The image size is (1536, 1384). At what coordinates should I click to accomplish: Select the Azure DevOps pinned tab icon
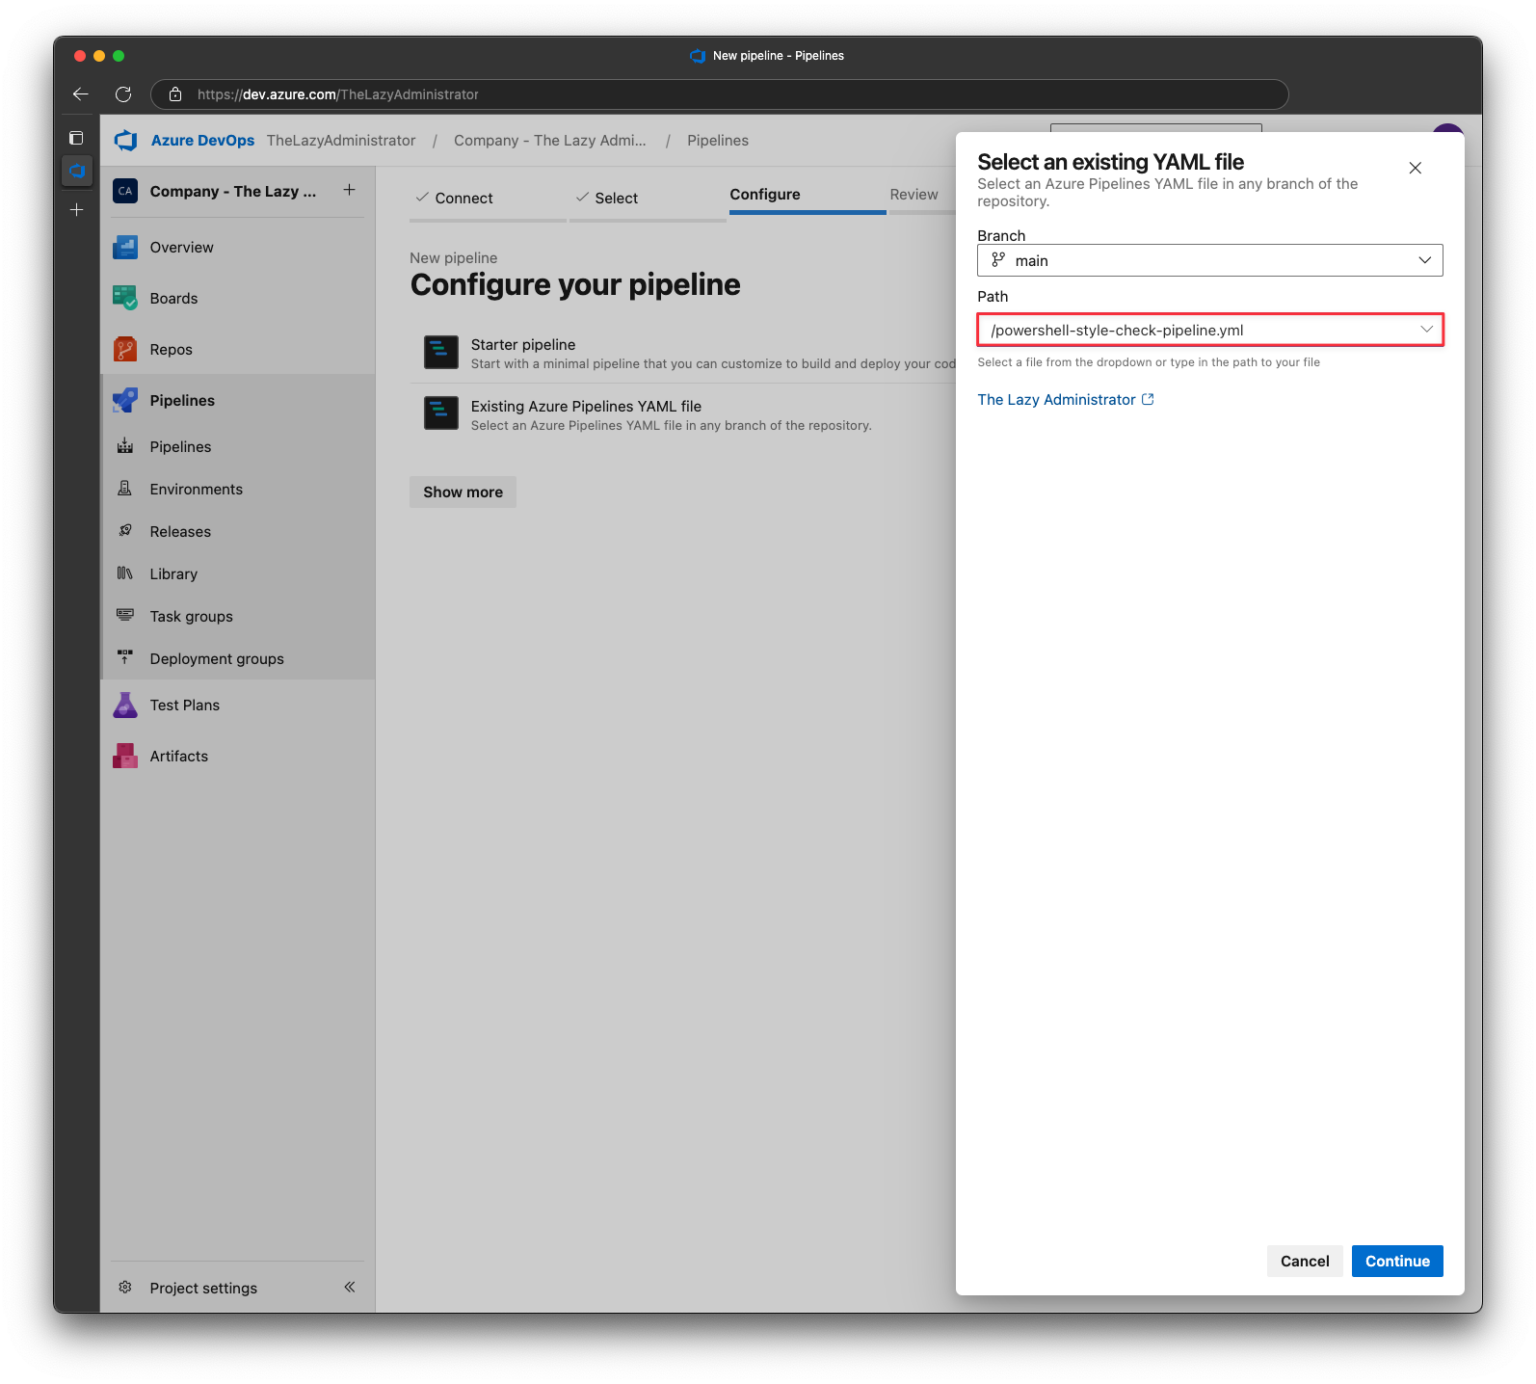click(x=77, y=170)
